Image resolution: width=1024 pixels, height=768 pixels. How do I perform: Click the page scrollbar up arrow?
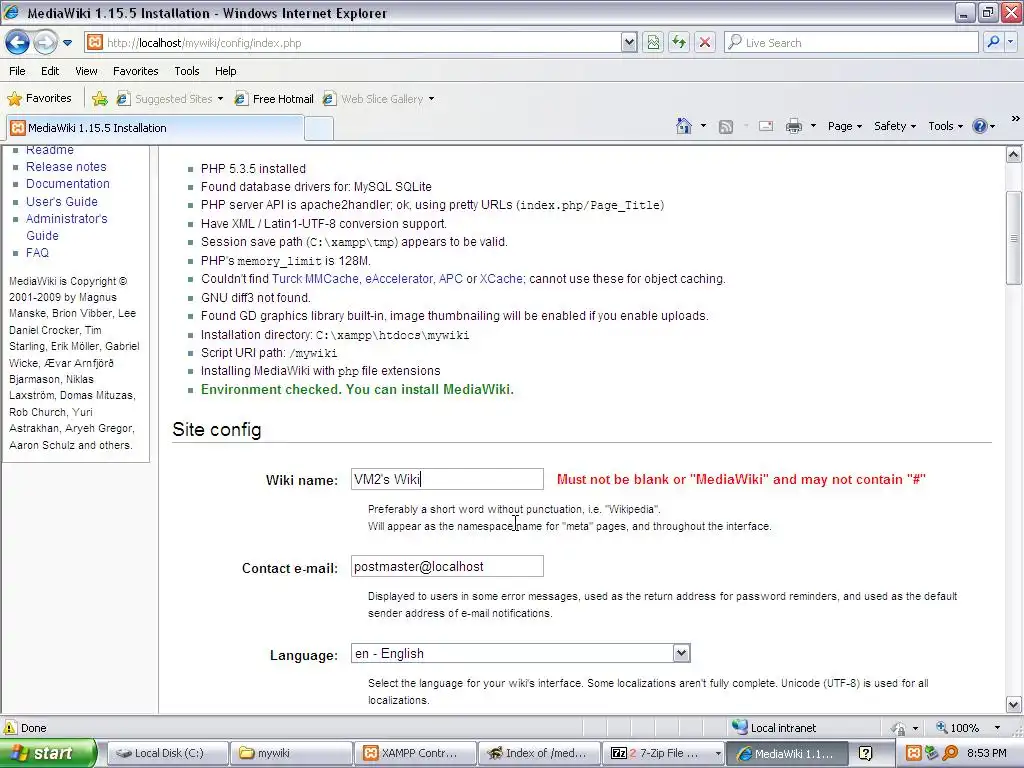pos(1014,155)
